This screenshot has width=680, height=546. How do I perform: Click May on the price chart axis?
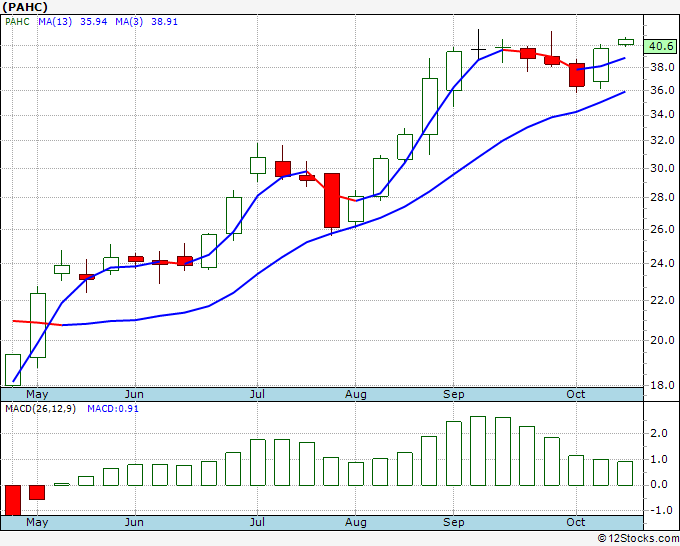[37, 395]
